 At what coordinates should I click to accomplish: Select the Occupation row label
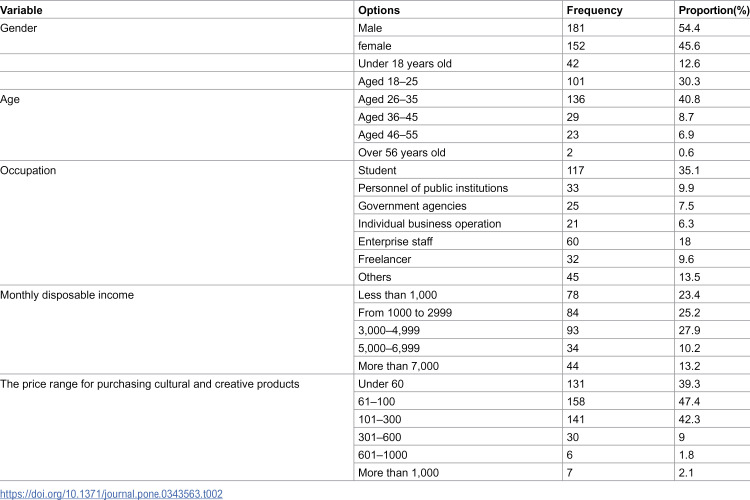coord(28,170)
